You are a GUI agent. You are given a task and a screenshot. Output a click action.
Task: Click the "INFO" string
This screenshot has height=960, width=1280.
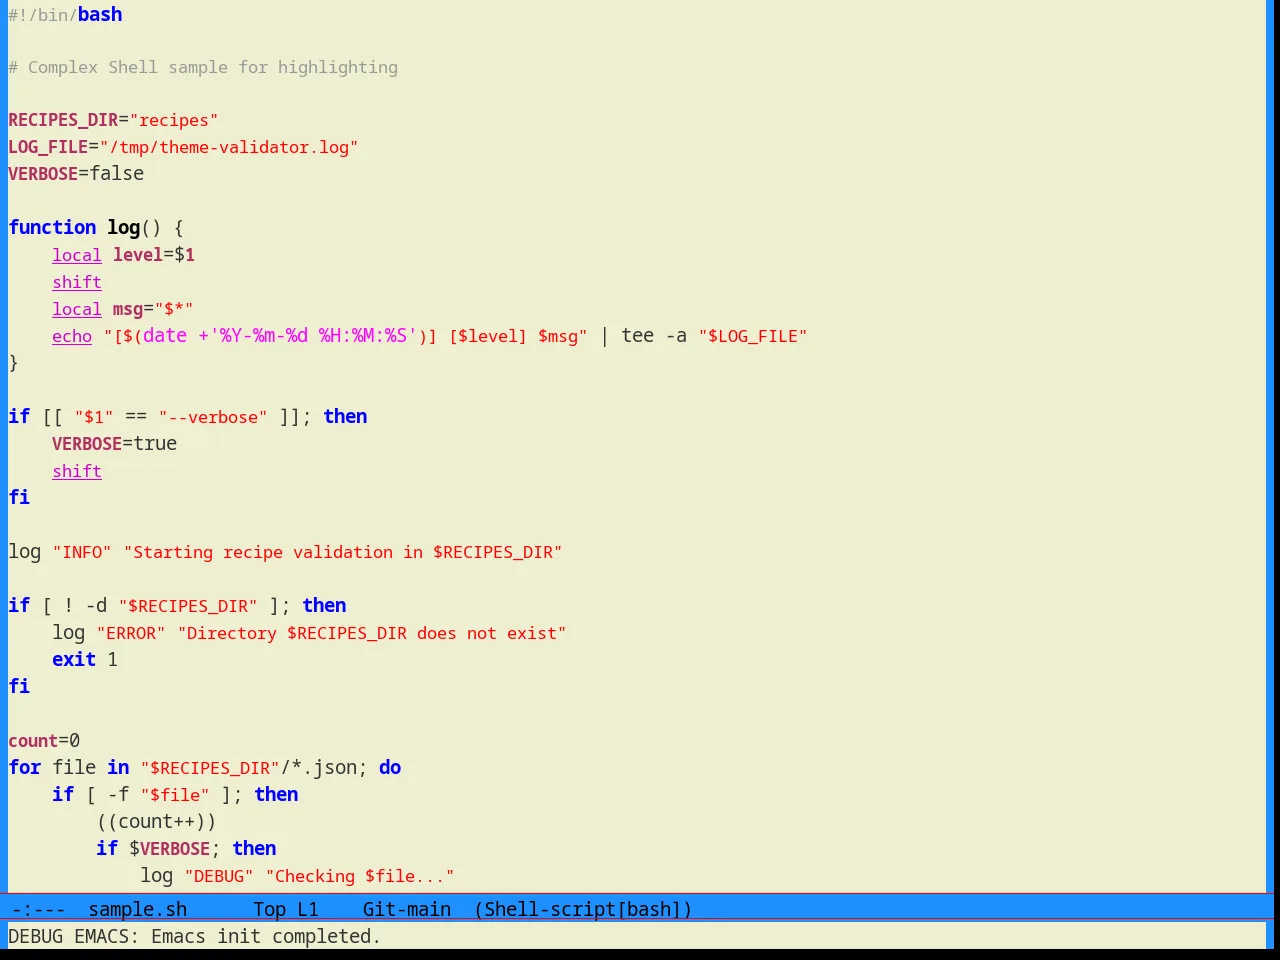82,552
